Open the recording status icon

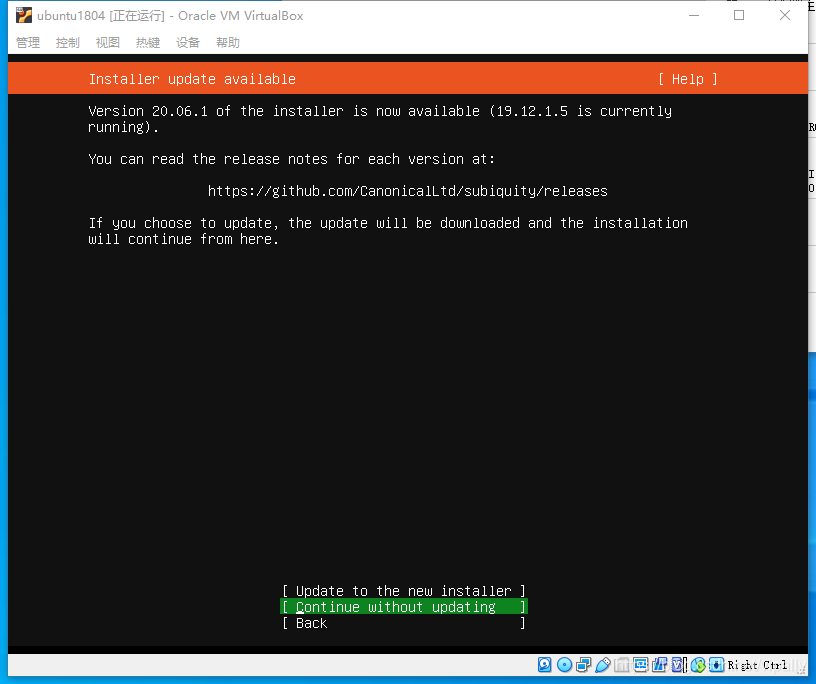click(659, 665)
